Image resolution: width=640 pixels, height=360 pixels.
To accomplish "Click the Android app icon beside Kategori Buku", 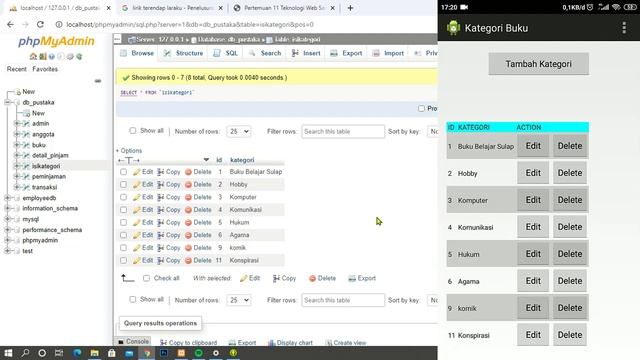I will [453, 28].
